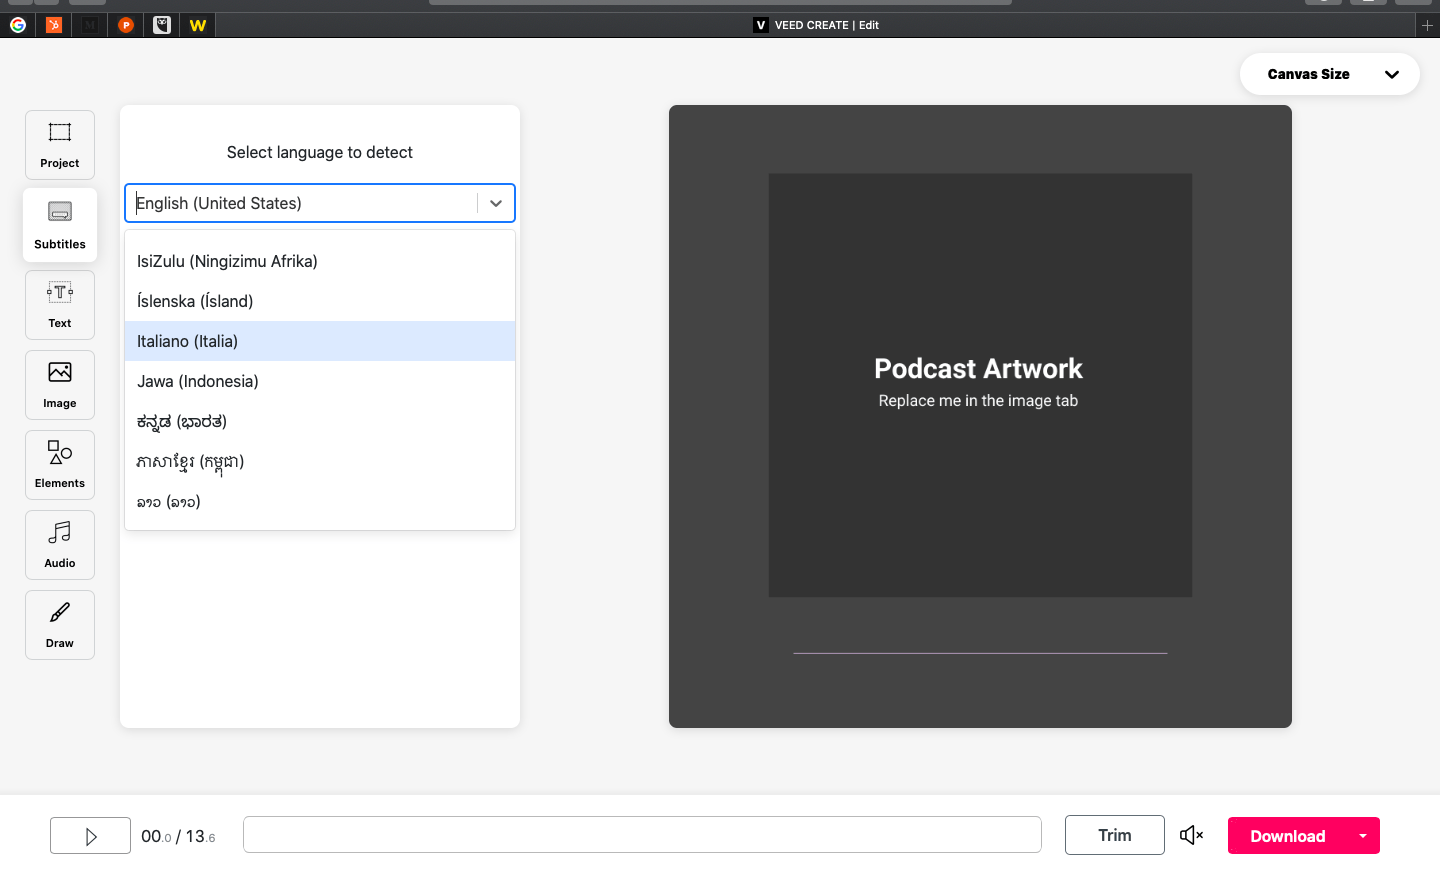
Task: Open the Audio tool panel
Action: pyautogui.click(x=60, y=545)
